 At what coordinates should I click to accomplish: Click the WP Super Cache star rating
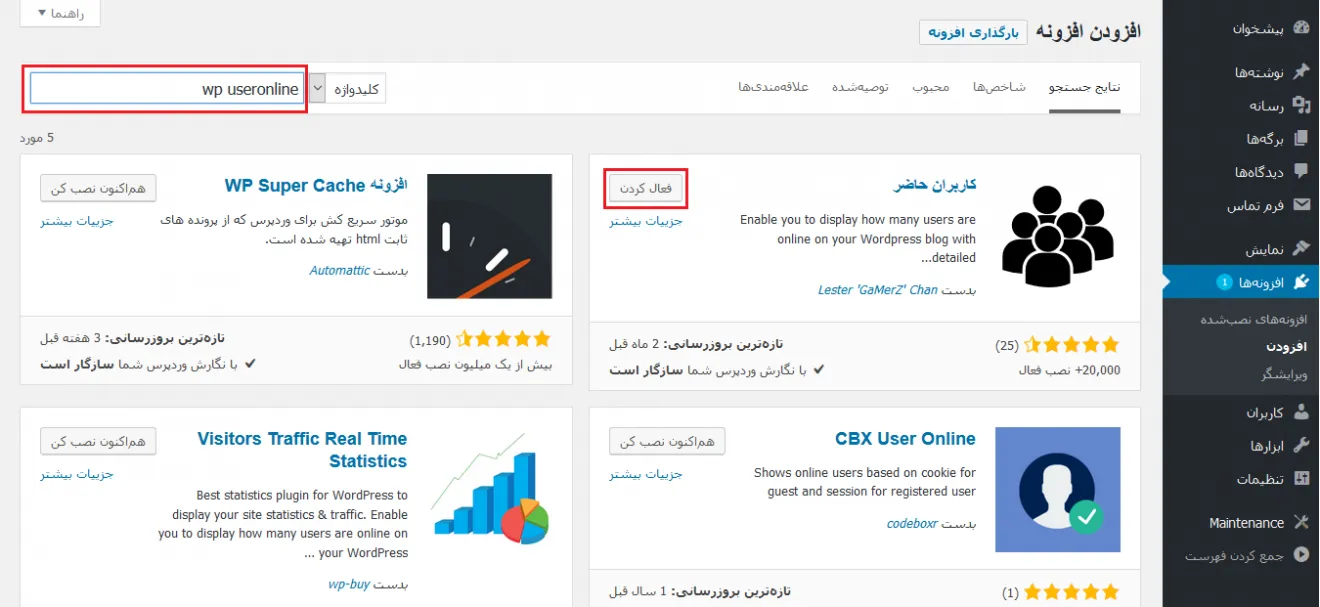504,340
